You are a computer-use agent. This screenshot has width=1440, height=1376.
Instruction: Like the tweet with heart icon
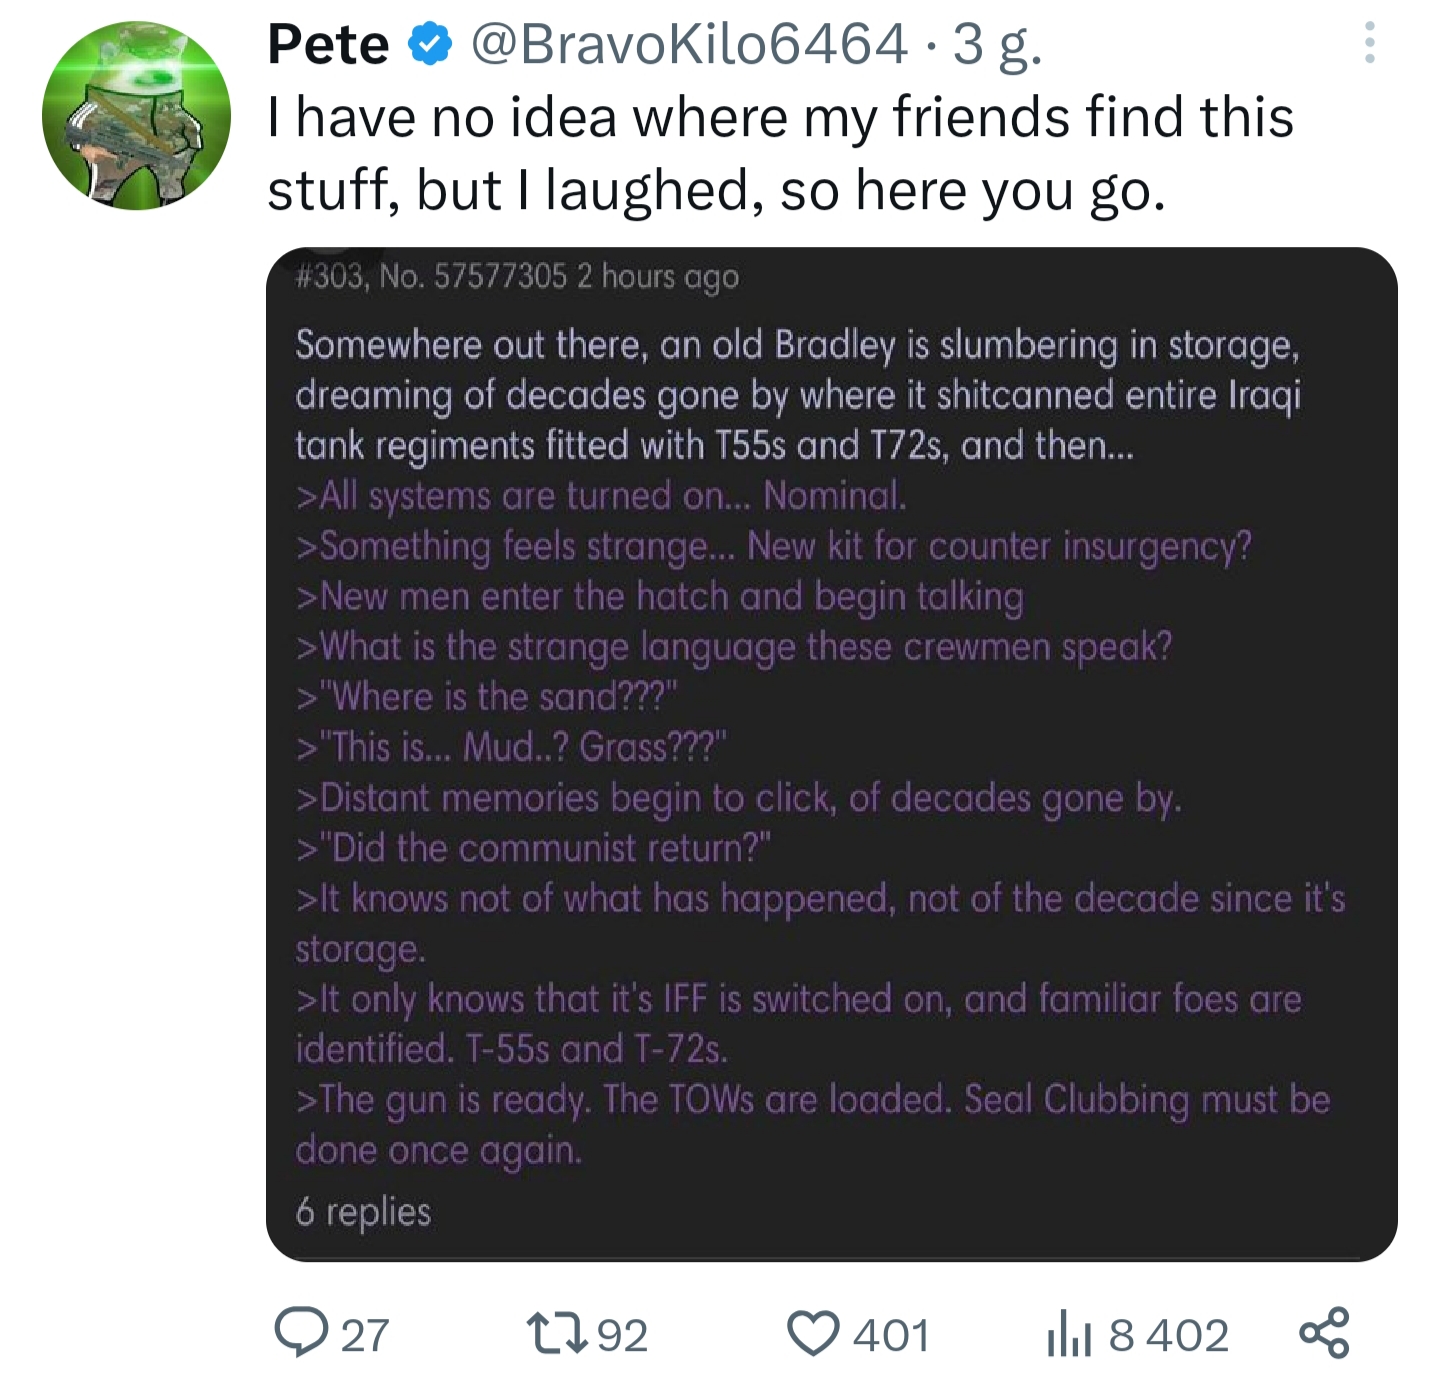813,1334
